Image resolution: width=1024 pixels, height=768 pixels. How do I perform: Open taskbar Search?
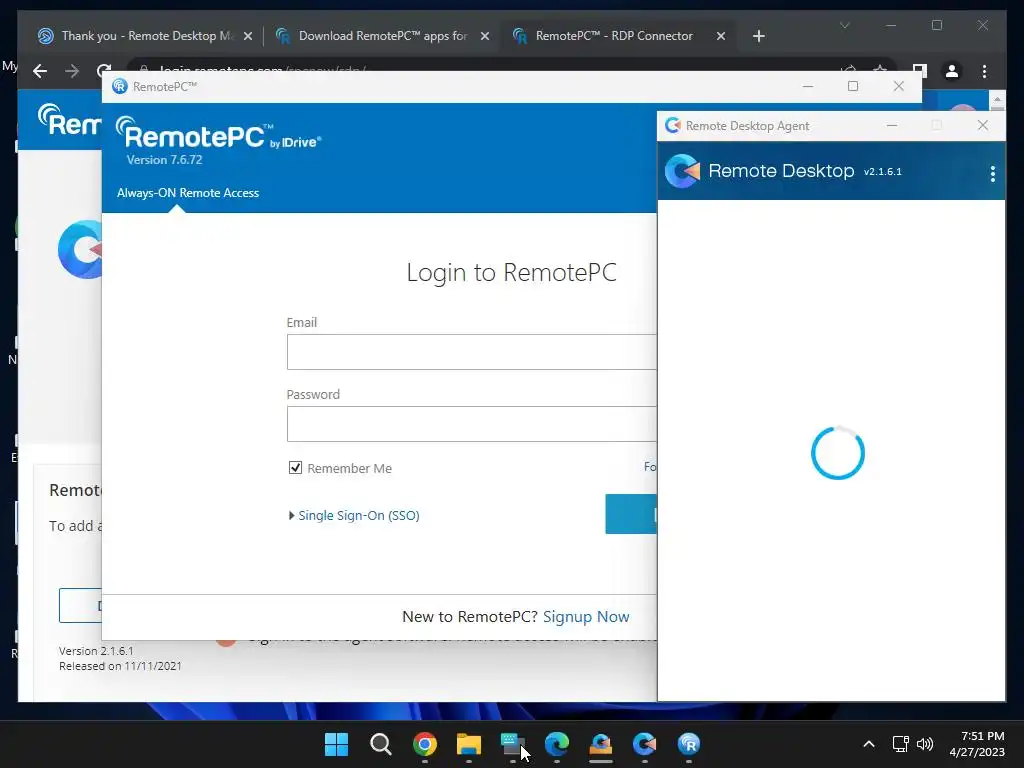pos(380,744)
